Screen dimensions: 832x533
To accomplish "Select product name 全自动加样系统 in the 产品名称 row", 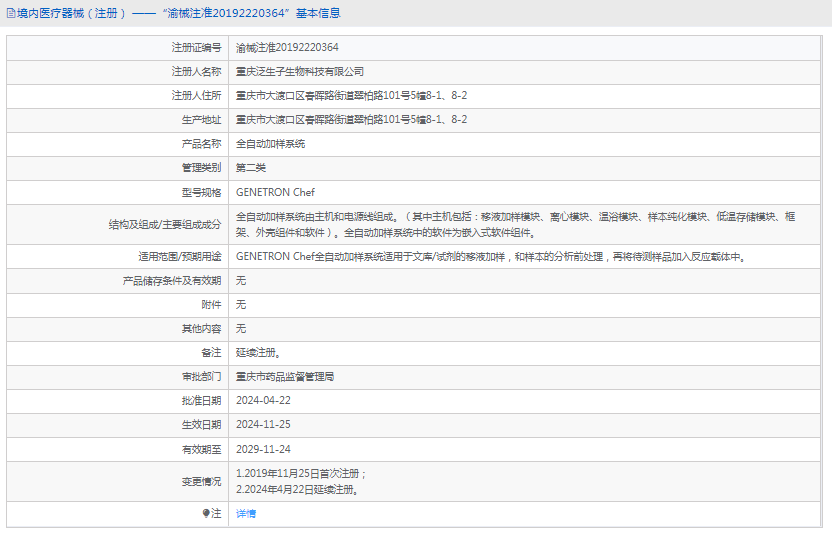I will tap(271, 144).
